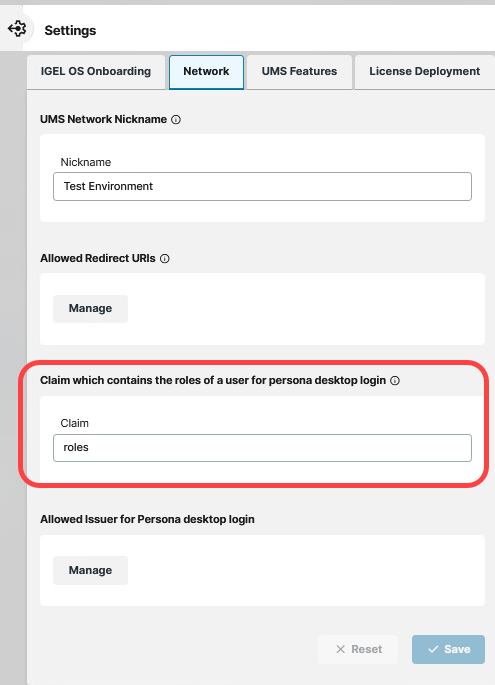The image size is (495, 685).
Task: Click the X icon on the Reset button
Action: point(341,649)
